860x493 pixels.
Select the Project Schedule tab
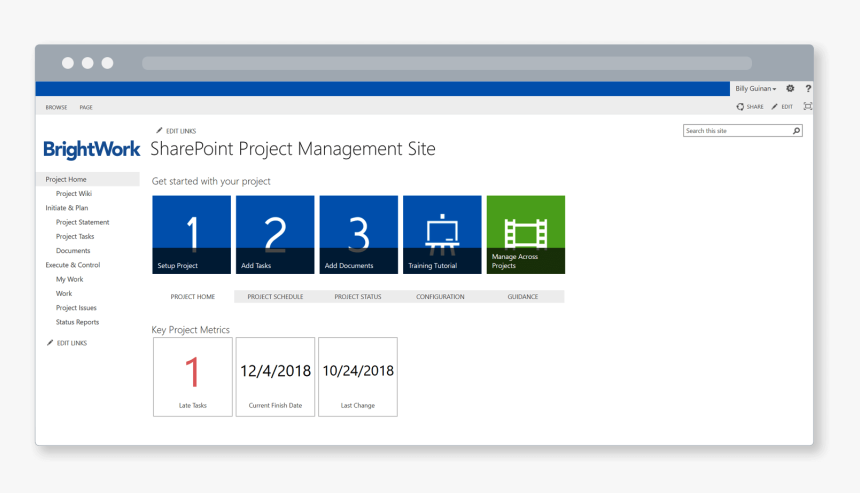coord(275,297)
